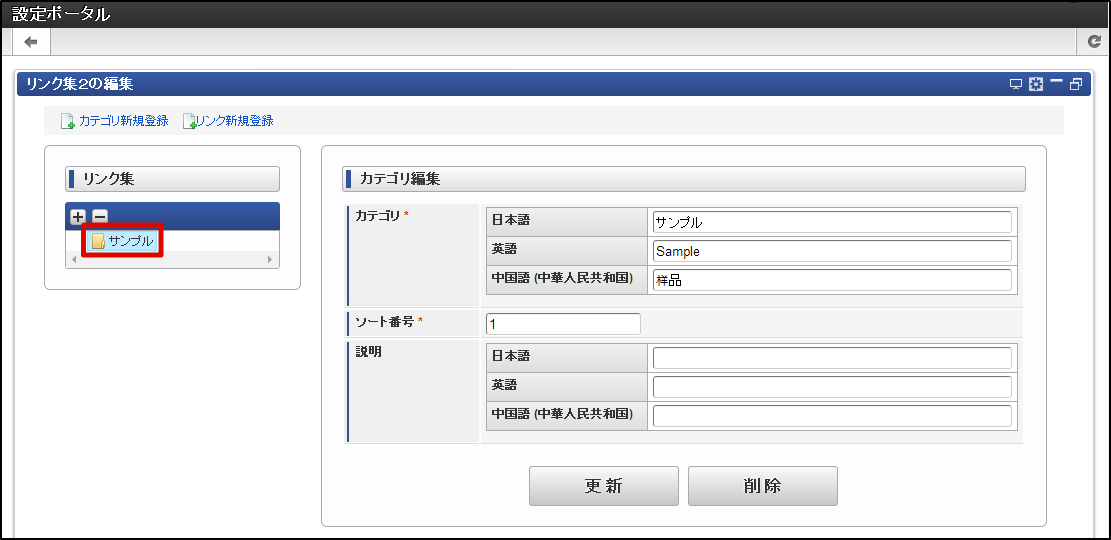Image resolution: width=1111 pixels, height=540 pixels.
Task: Click tree scrollbar left arrow
Action: point(75,260)
